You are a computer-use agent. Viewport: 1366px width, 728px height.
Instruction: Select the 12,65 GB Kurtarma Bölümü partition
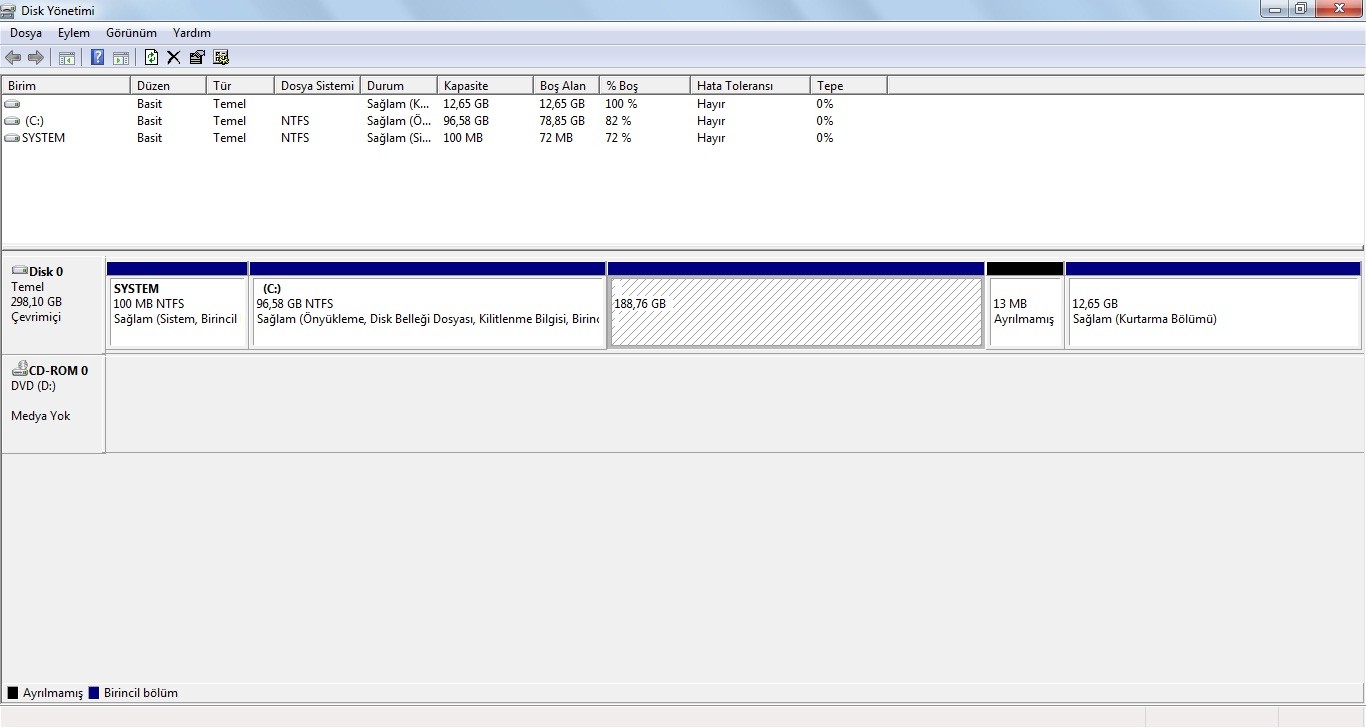point(1213,312)
